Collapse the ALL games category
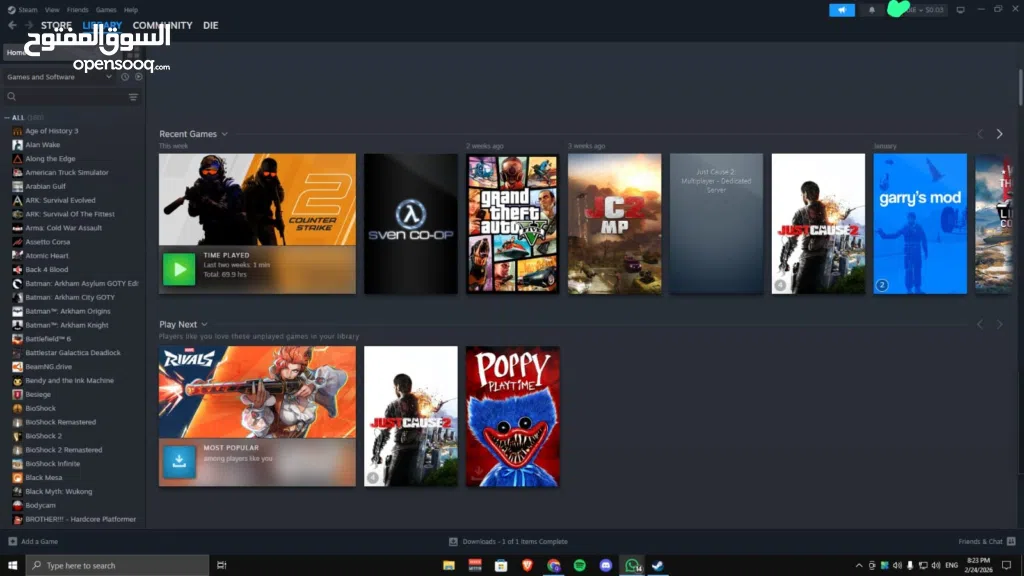 (6, 117)
